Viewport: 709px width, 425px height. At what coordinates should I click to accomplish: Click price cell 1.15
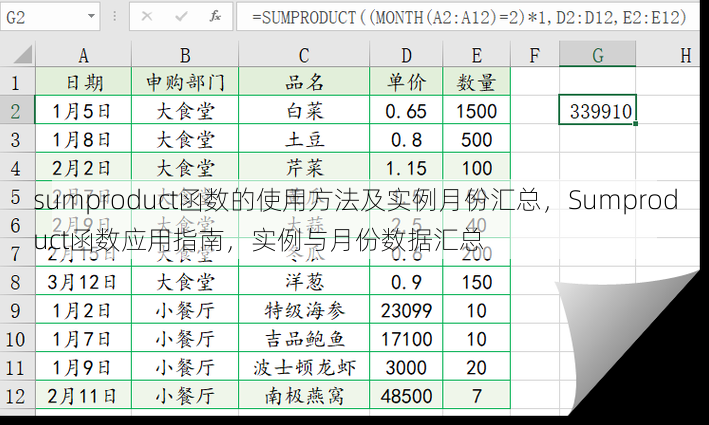[x=406, y=167]
